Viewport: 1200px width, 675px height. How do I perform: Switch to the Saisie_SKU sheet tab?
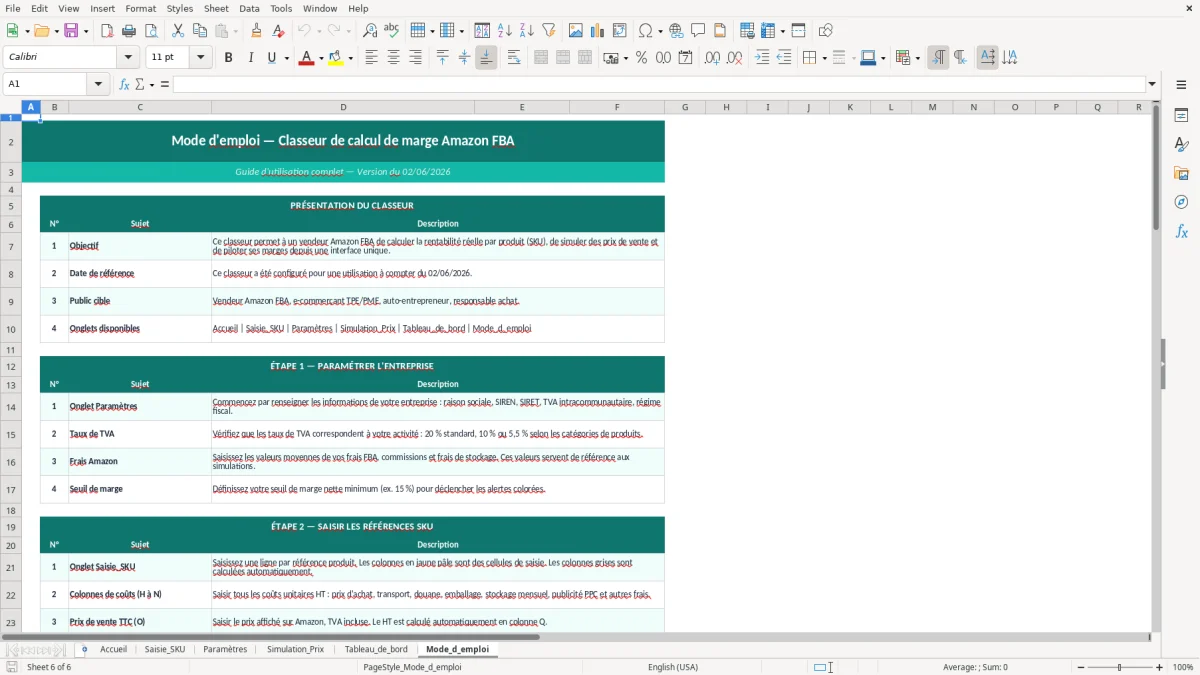click(165, 649)
